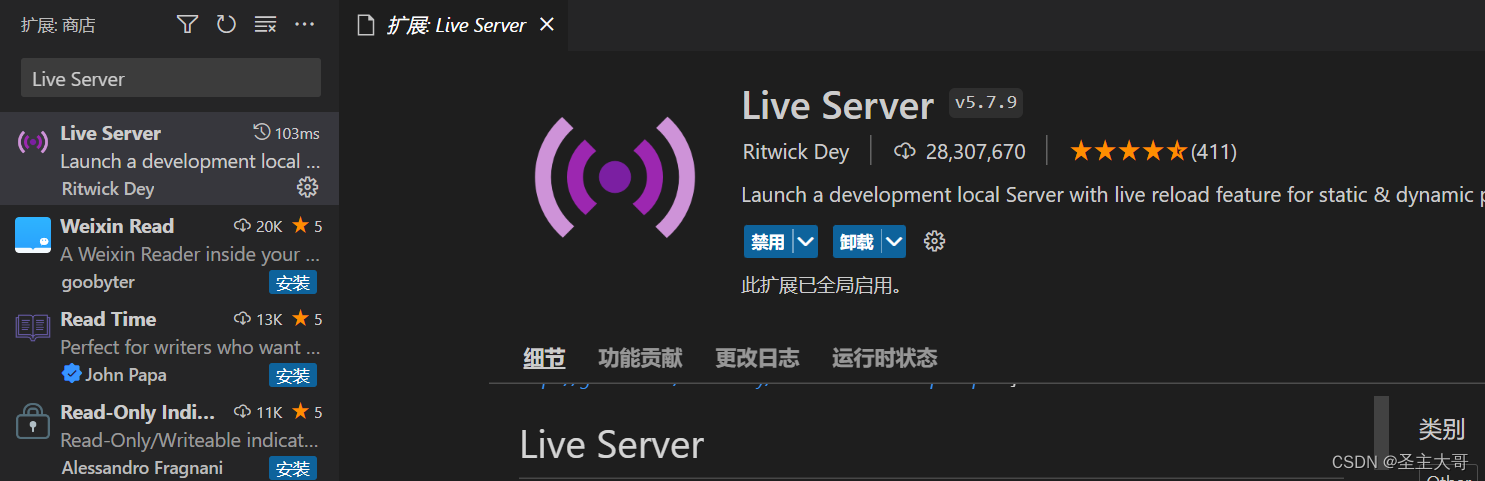Install the Read Time extension
The height and width of the screenshot is (481, 1485).
coord(293,376)
